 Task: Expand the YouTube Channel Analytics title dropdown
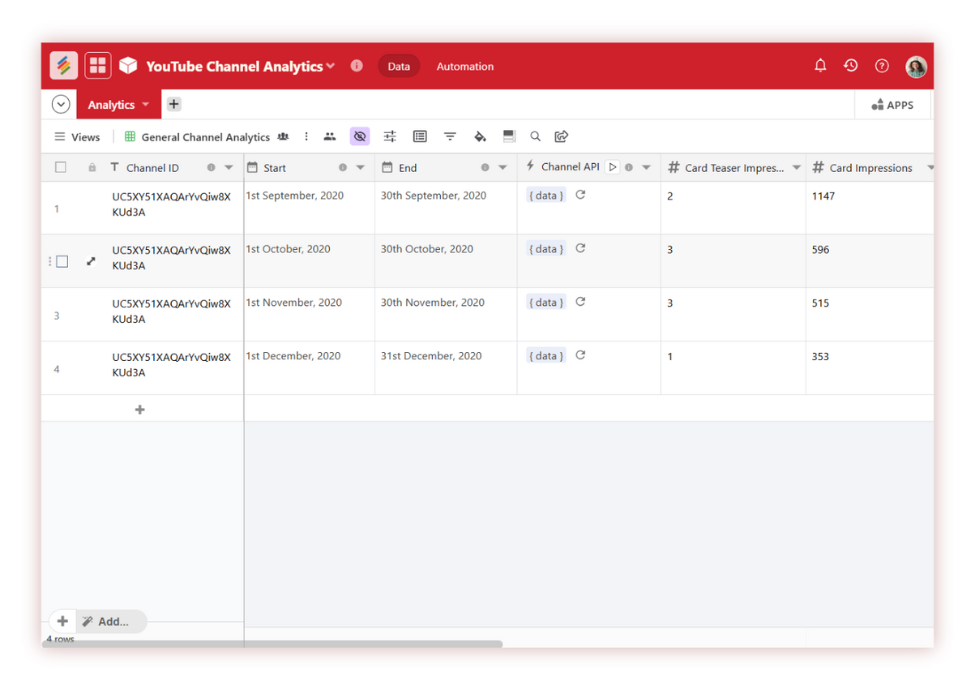(x=330, y=65)
